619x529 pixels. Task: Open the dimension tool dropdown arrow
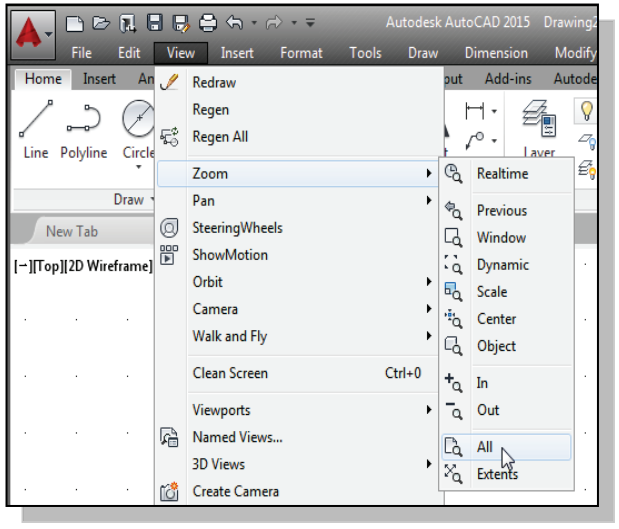[494, 111]
